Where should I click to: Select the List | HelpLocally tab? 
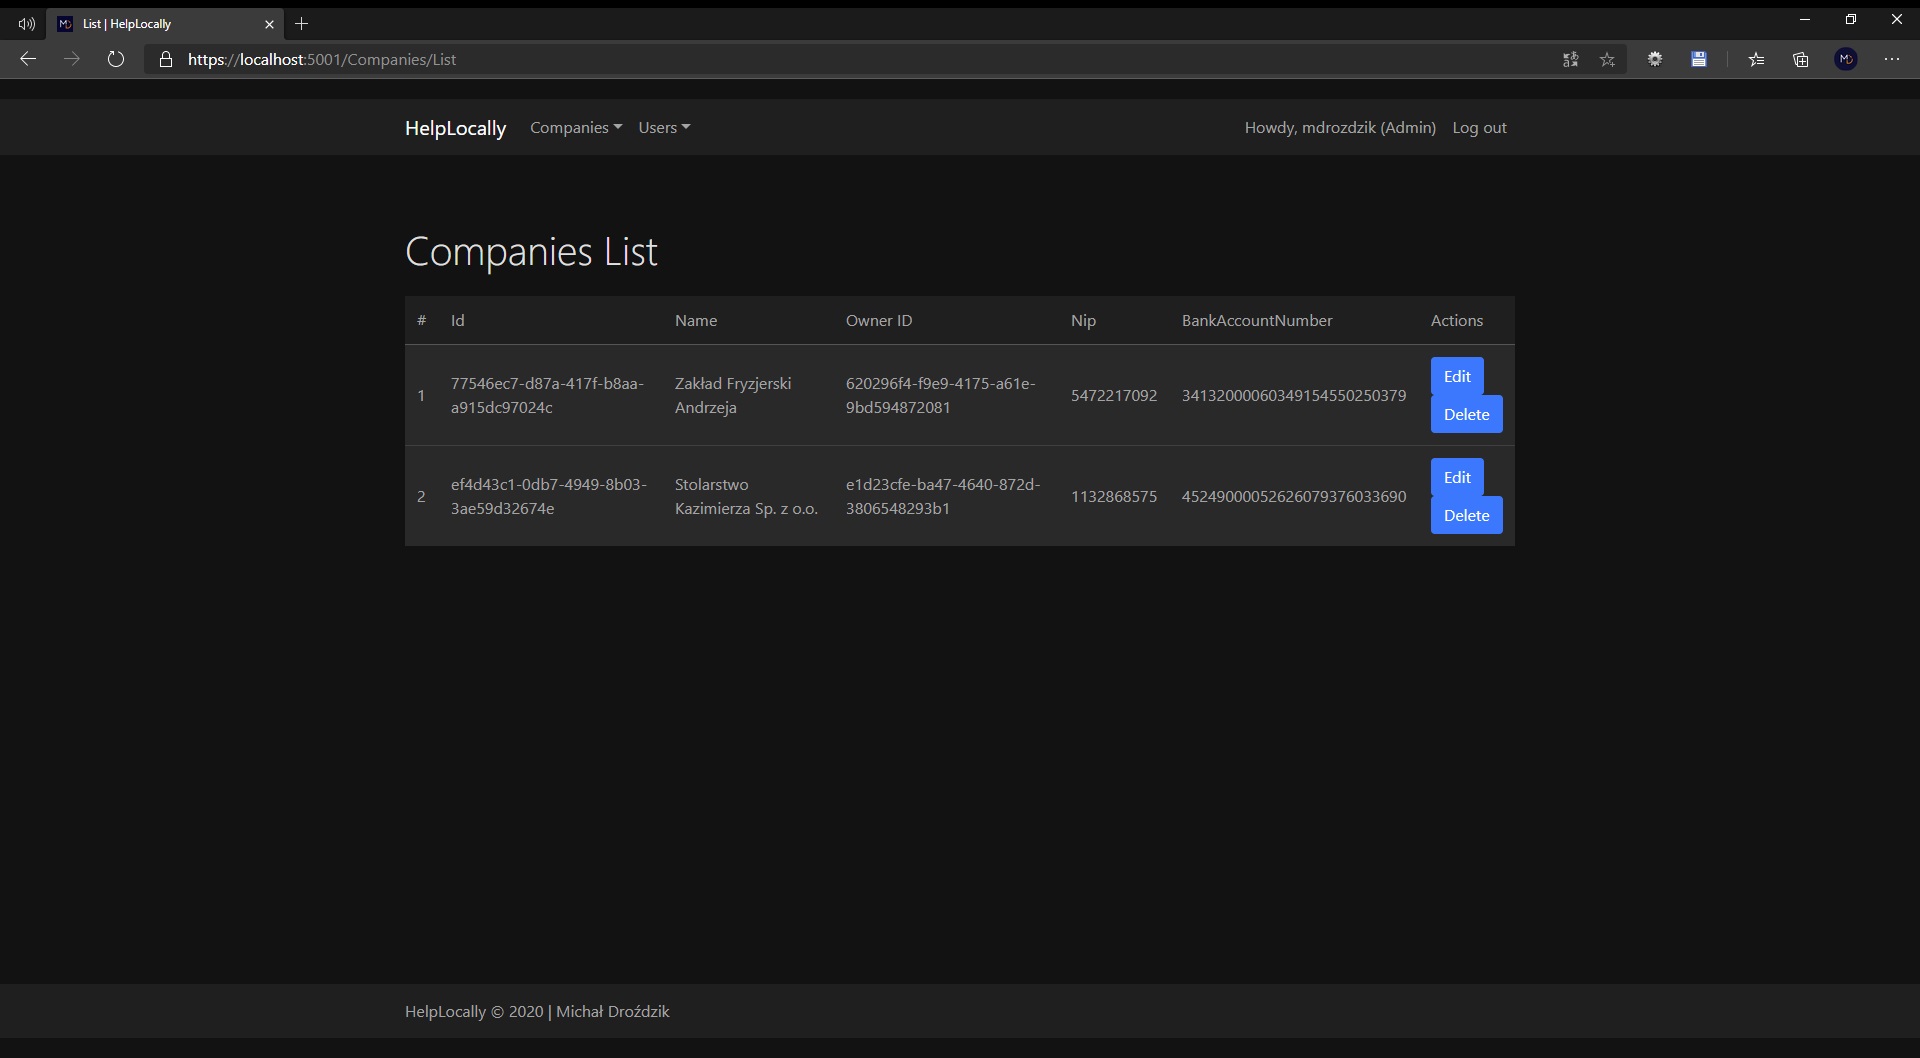coord(165,23)
